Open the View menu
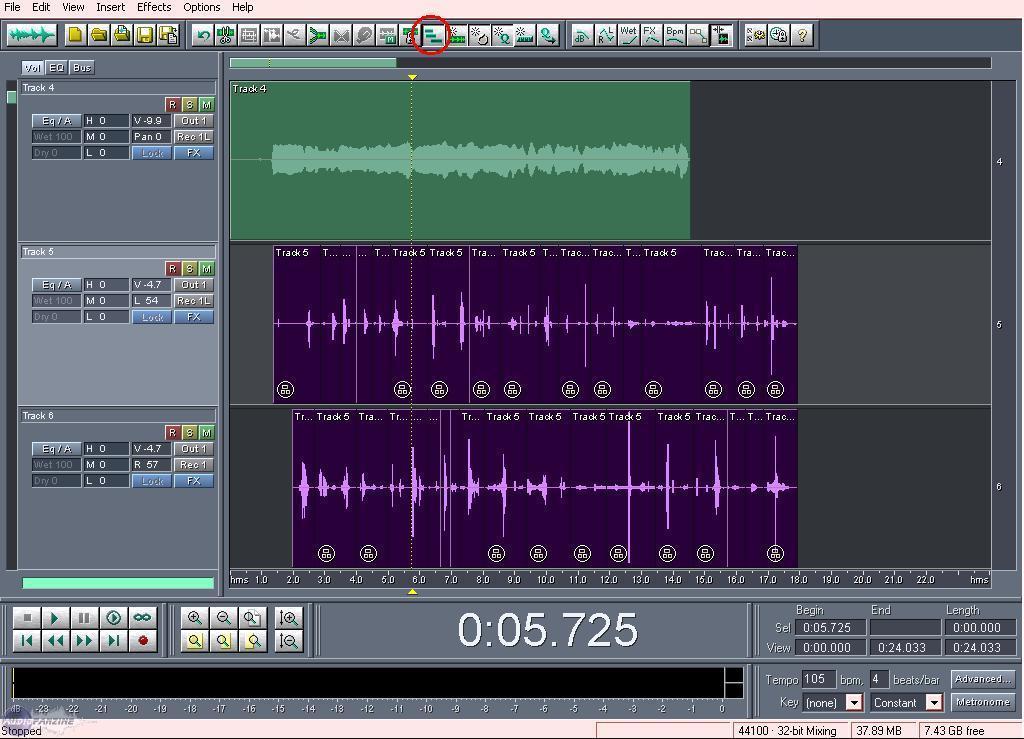1024x739 pixels. pos(73,7)
